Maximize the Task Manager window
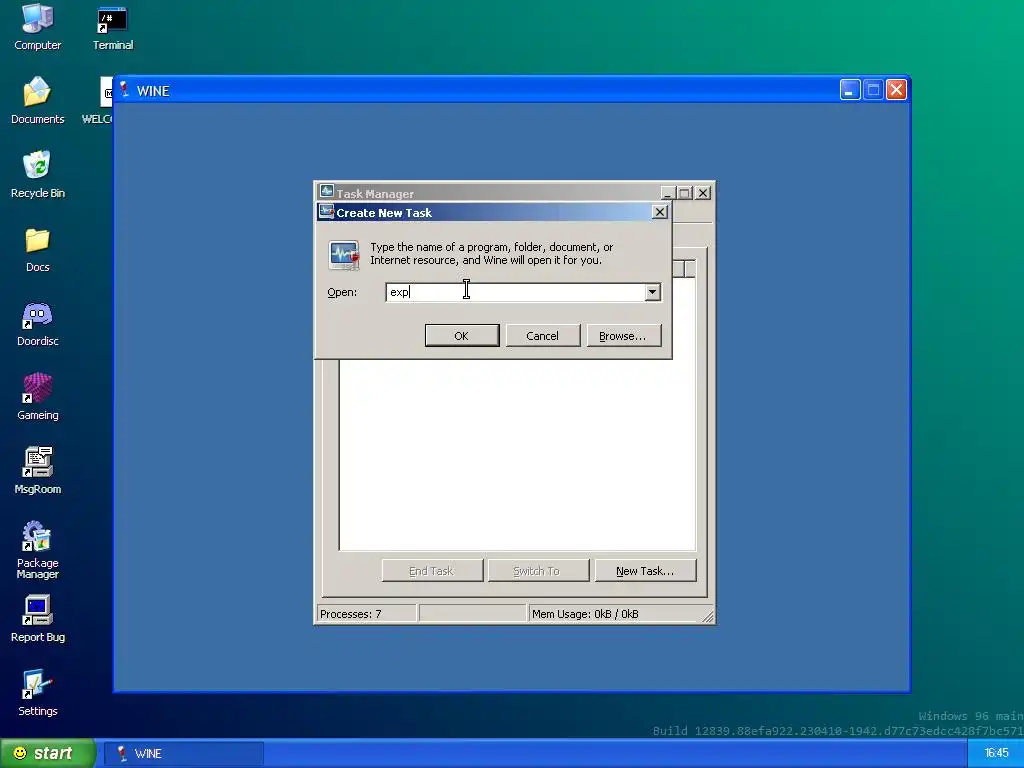The image size is (1024, 768). pyautogui.click(x=684, y=193)
